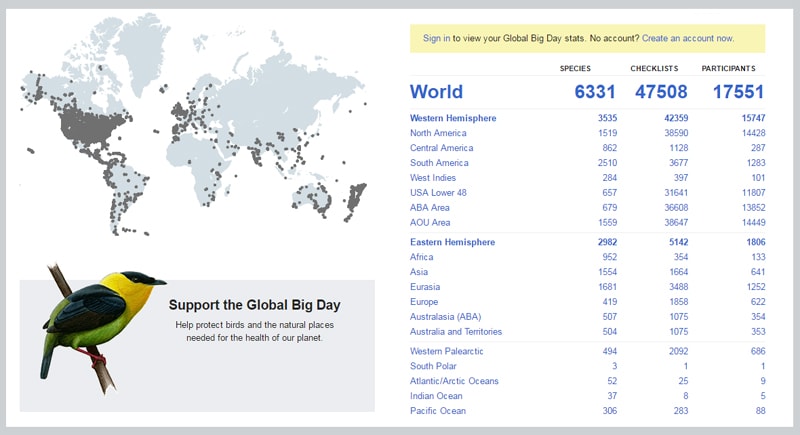The height and width of the screenshot is (435, 800).
Task: Open the West Indies region
Action: tap(433, 178)
